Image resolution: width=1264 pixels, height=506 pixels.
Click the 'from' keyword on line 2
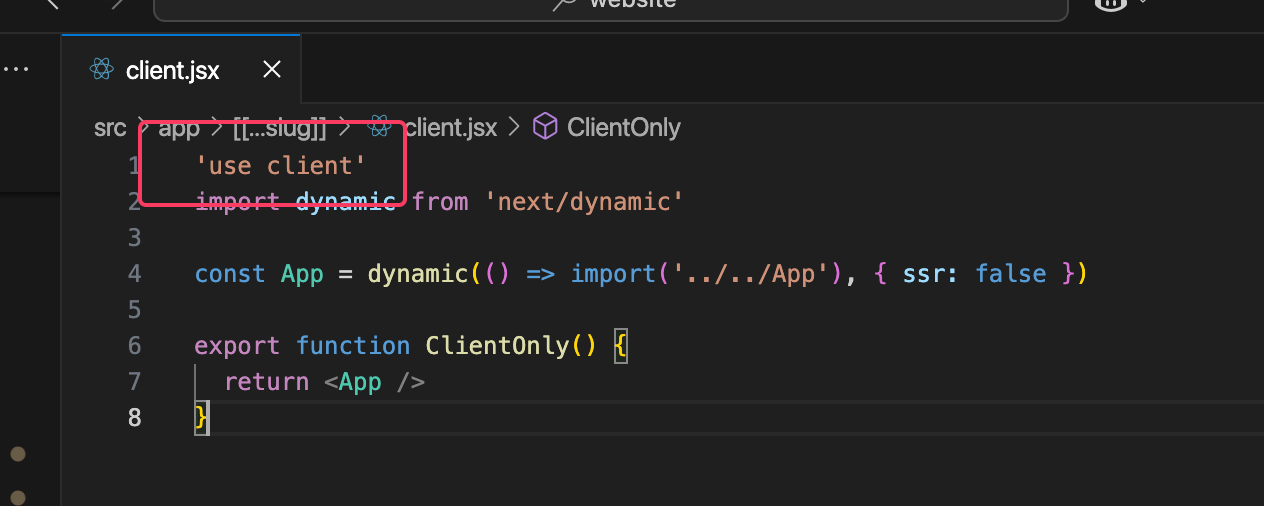click(440, 202)
